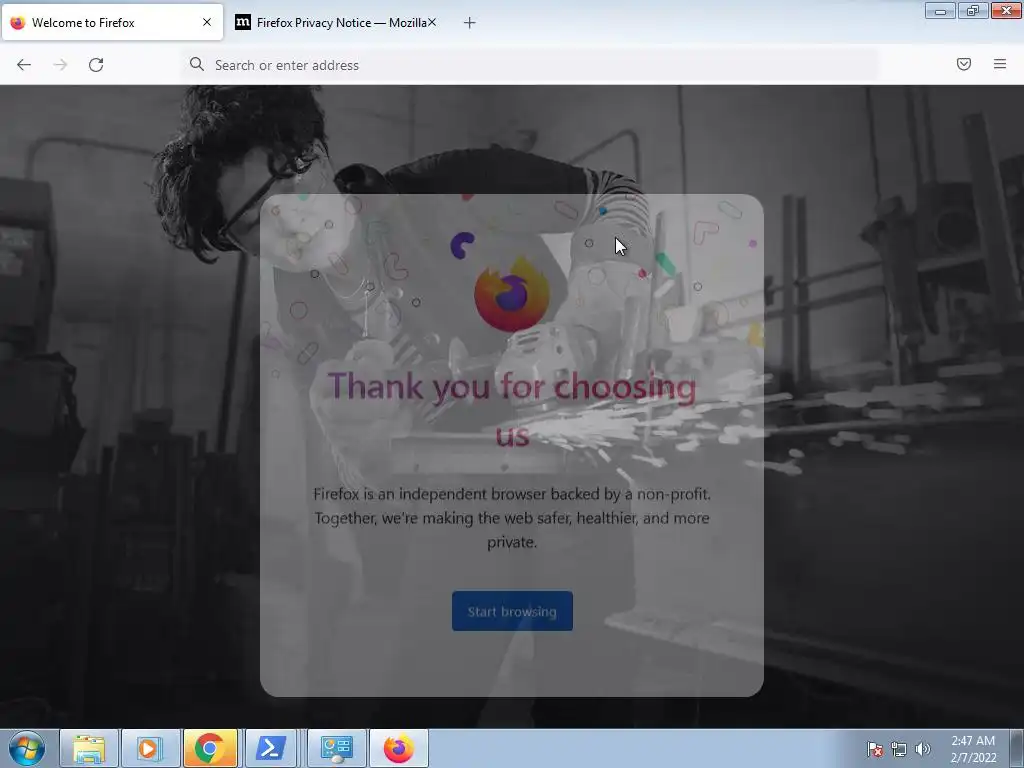This screenshot has width=1024, height=768.
Task: Open the volume speaker icon
Action: (x=923, y=749)
